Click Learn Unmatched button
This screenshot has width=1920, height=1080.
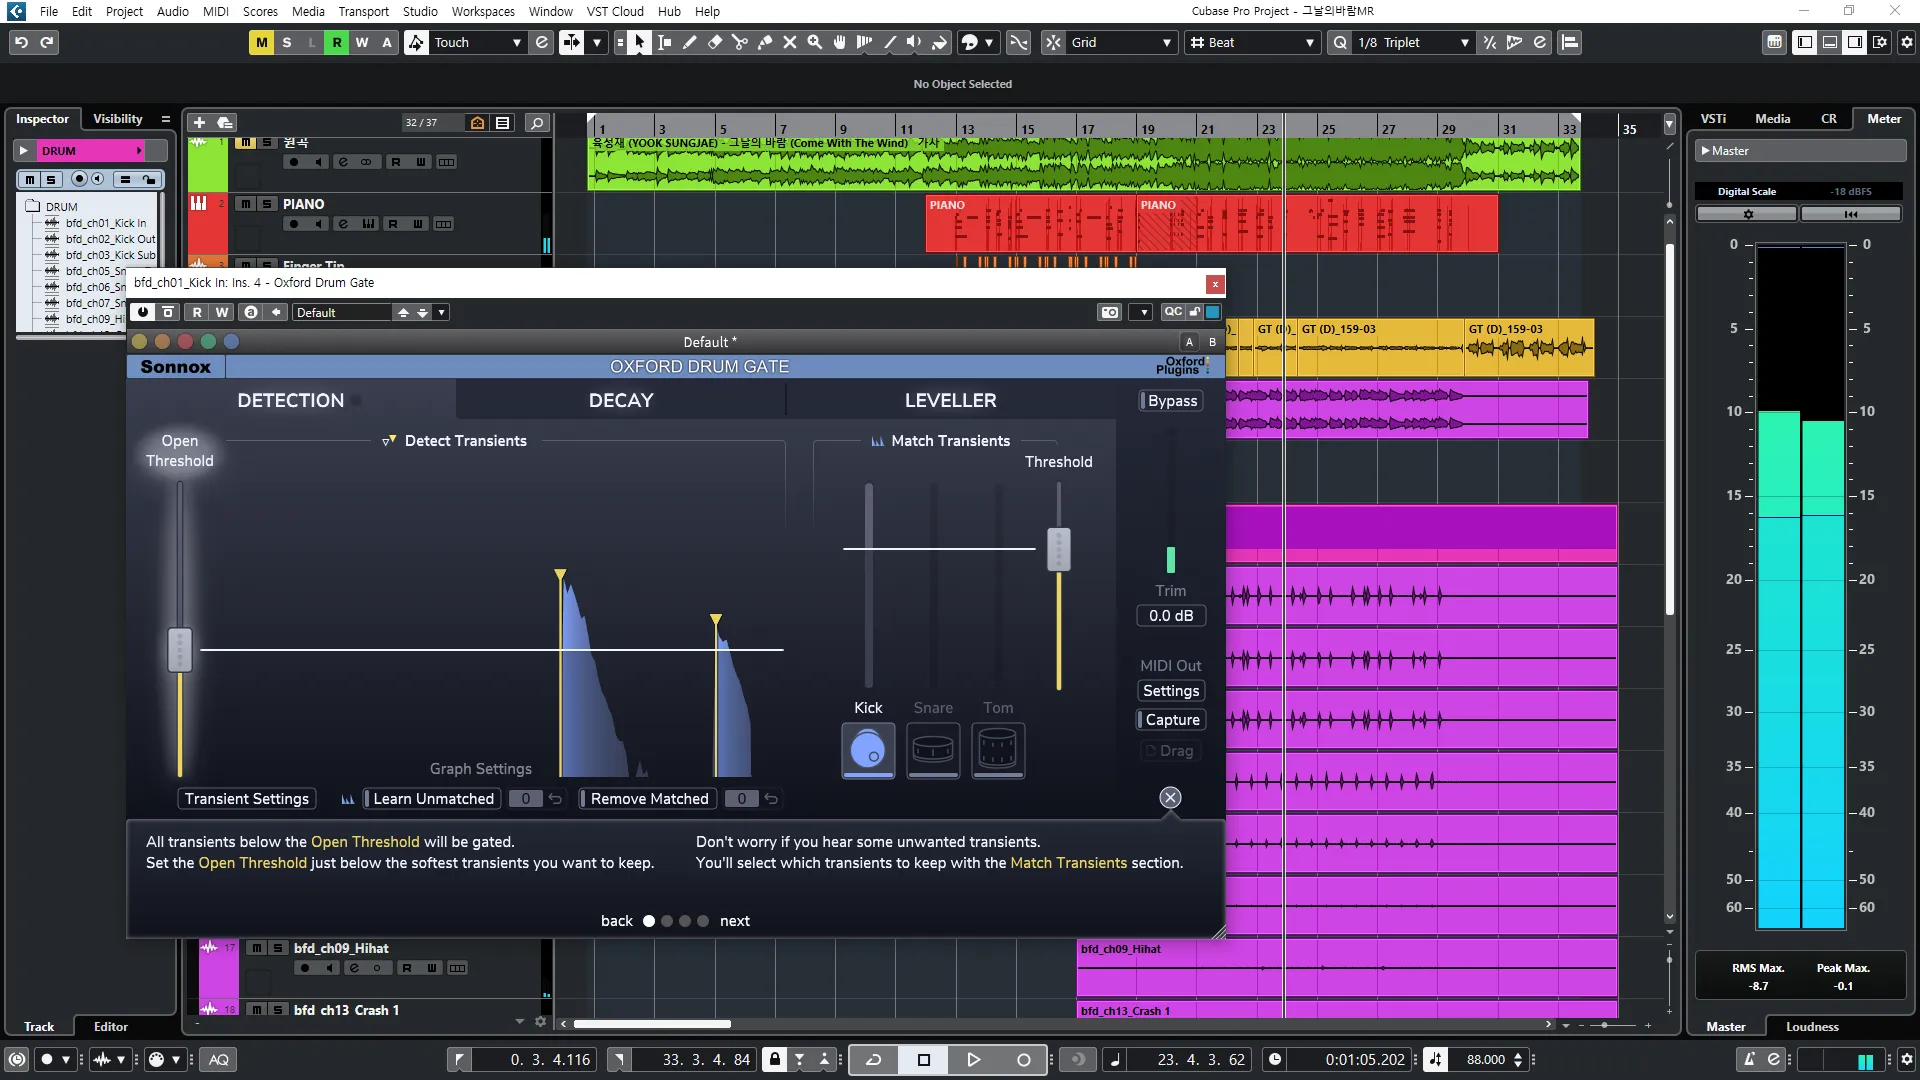[433, 798]
